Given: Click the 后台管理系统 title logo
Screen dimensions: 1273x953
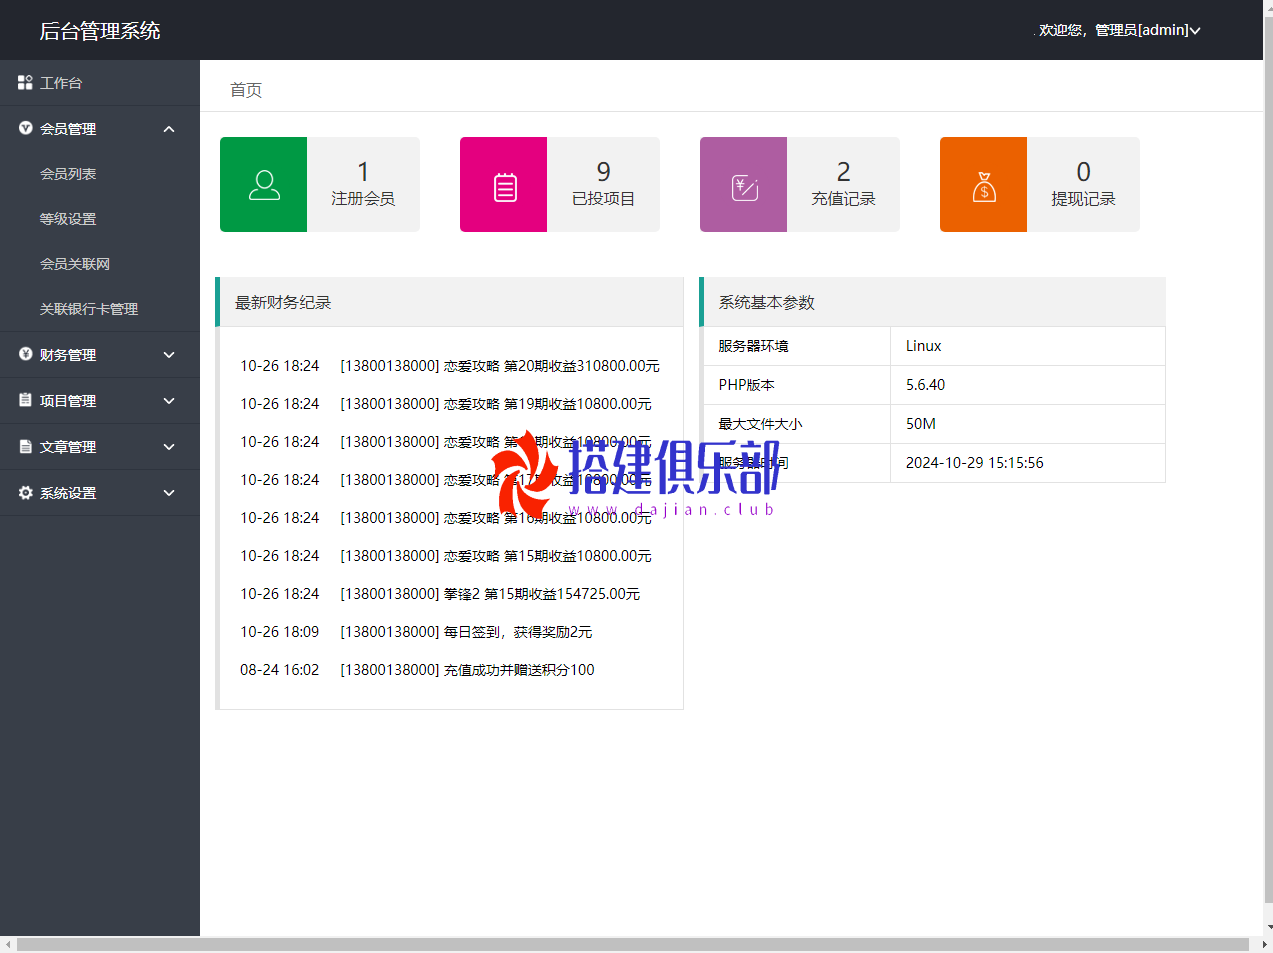Looking at the screenshot, I should [x=100, y=31].
